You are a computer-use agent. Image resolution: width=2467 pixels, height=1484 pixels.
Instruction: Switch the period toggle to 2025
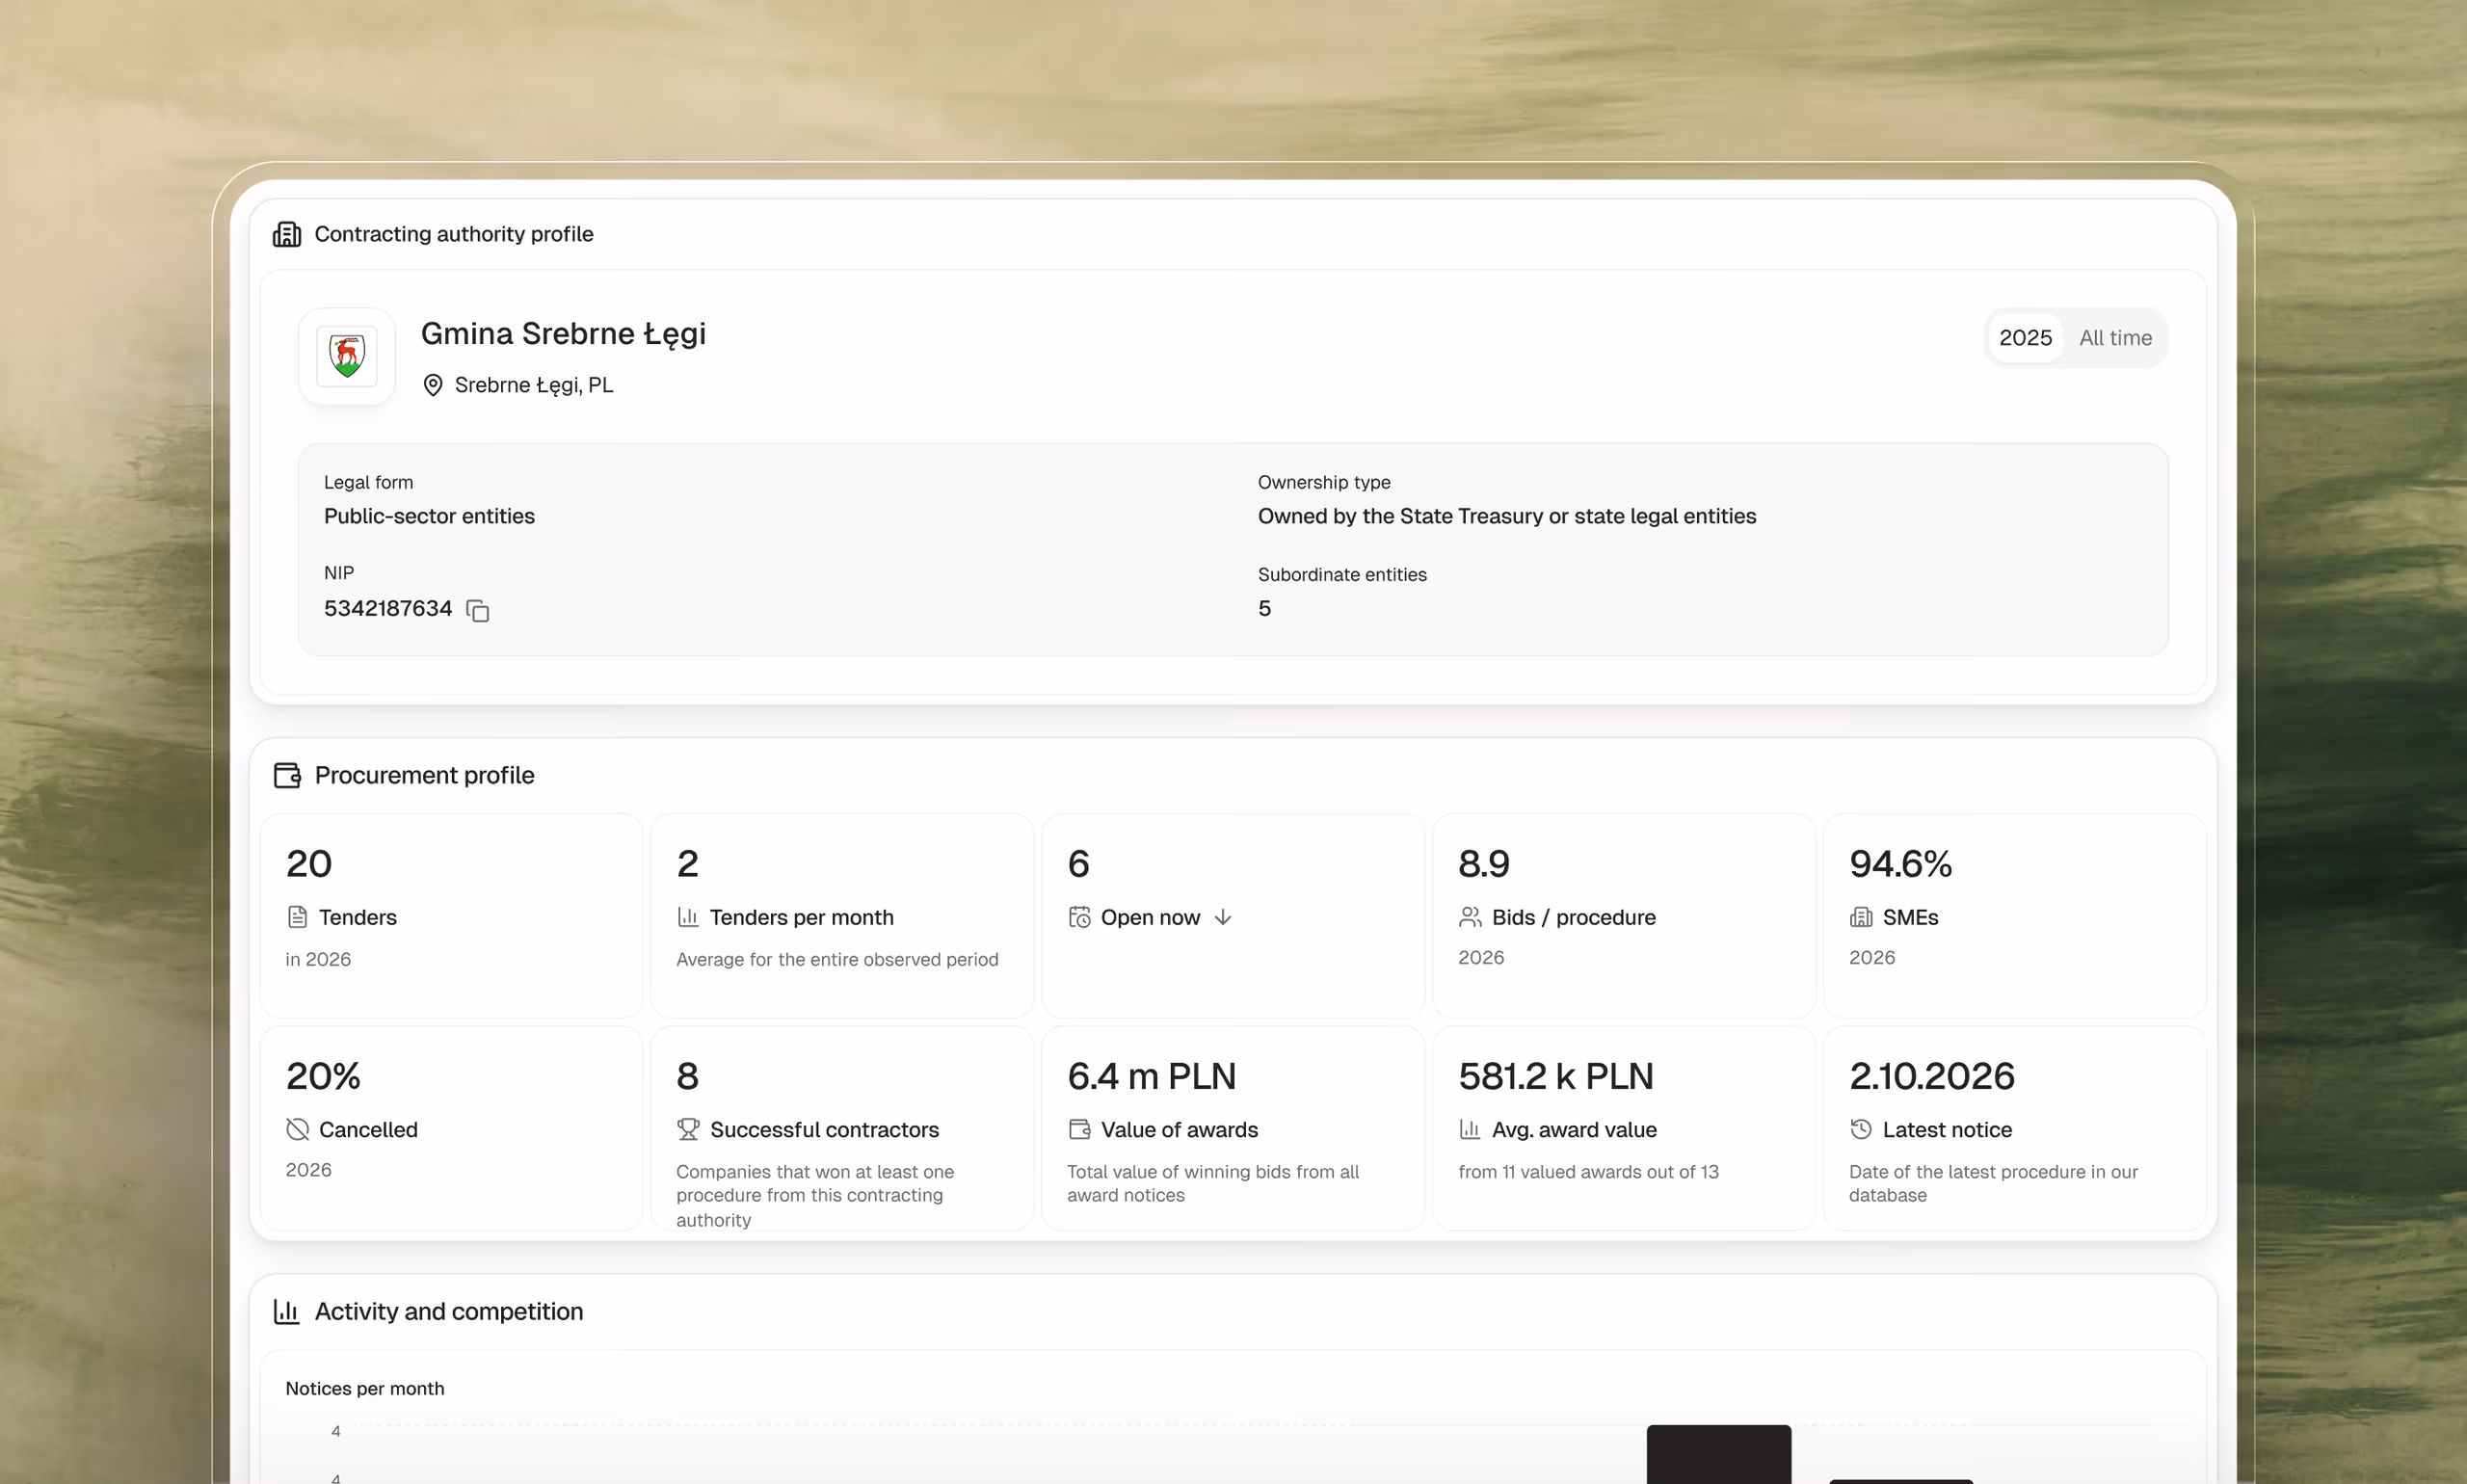2025,338
